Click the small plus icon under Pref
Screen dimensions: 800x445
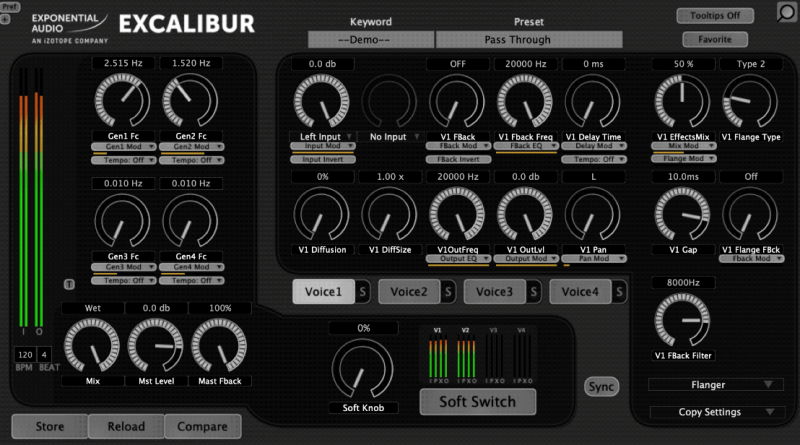pos(5,20)
